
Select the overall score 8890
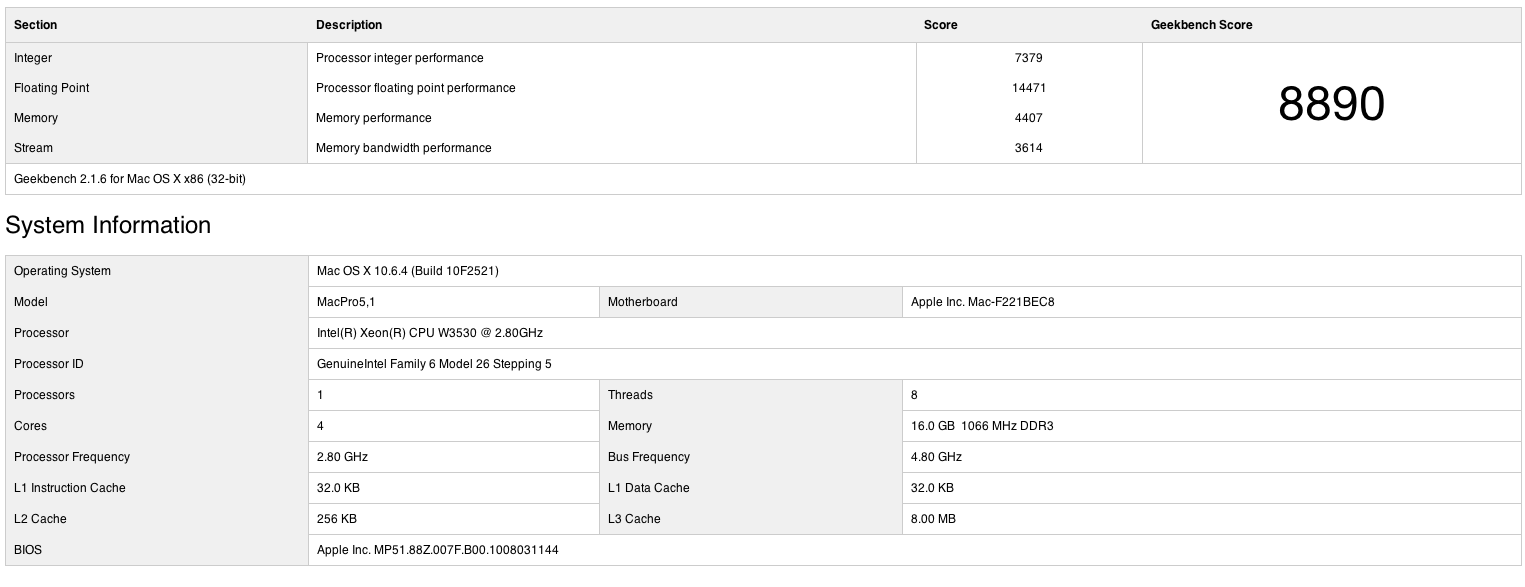tap(1331, 104)
